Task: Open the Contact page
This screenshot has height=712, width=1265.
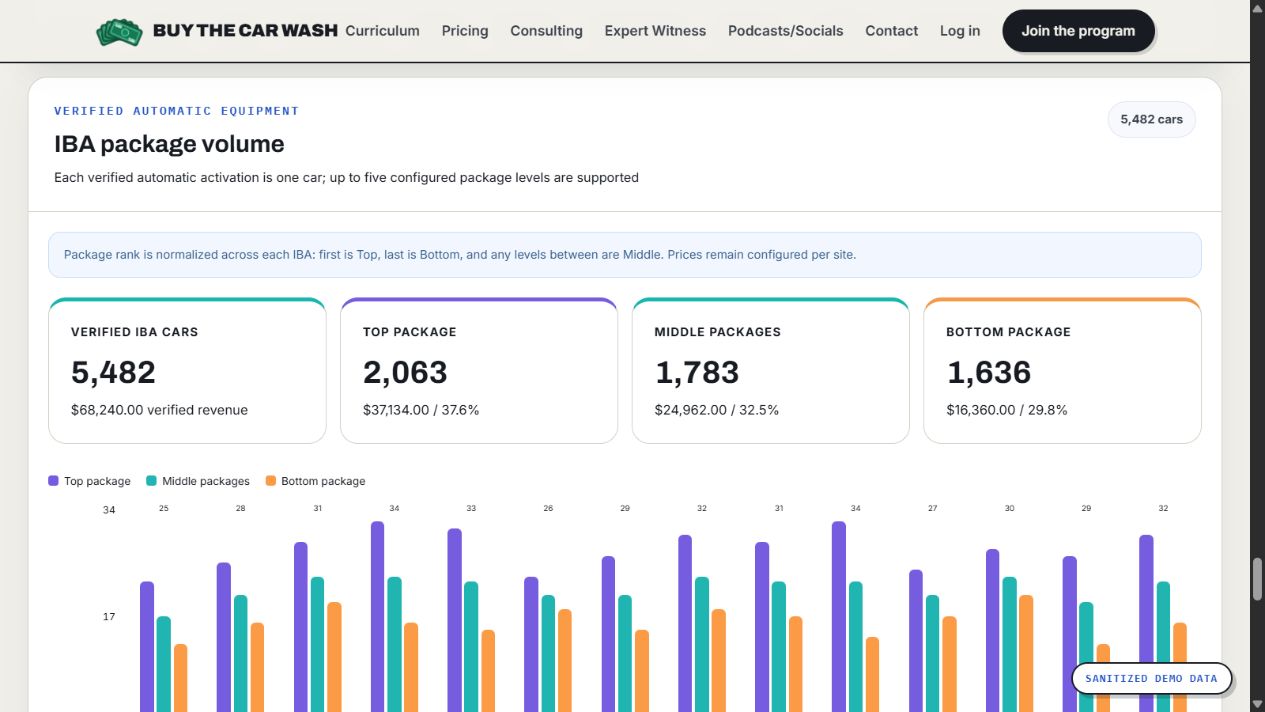Action: [x=891, y=31]
